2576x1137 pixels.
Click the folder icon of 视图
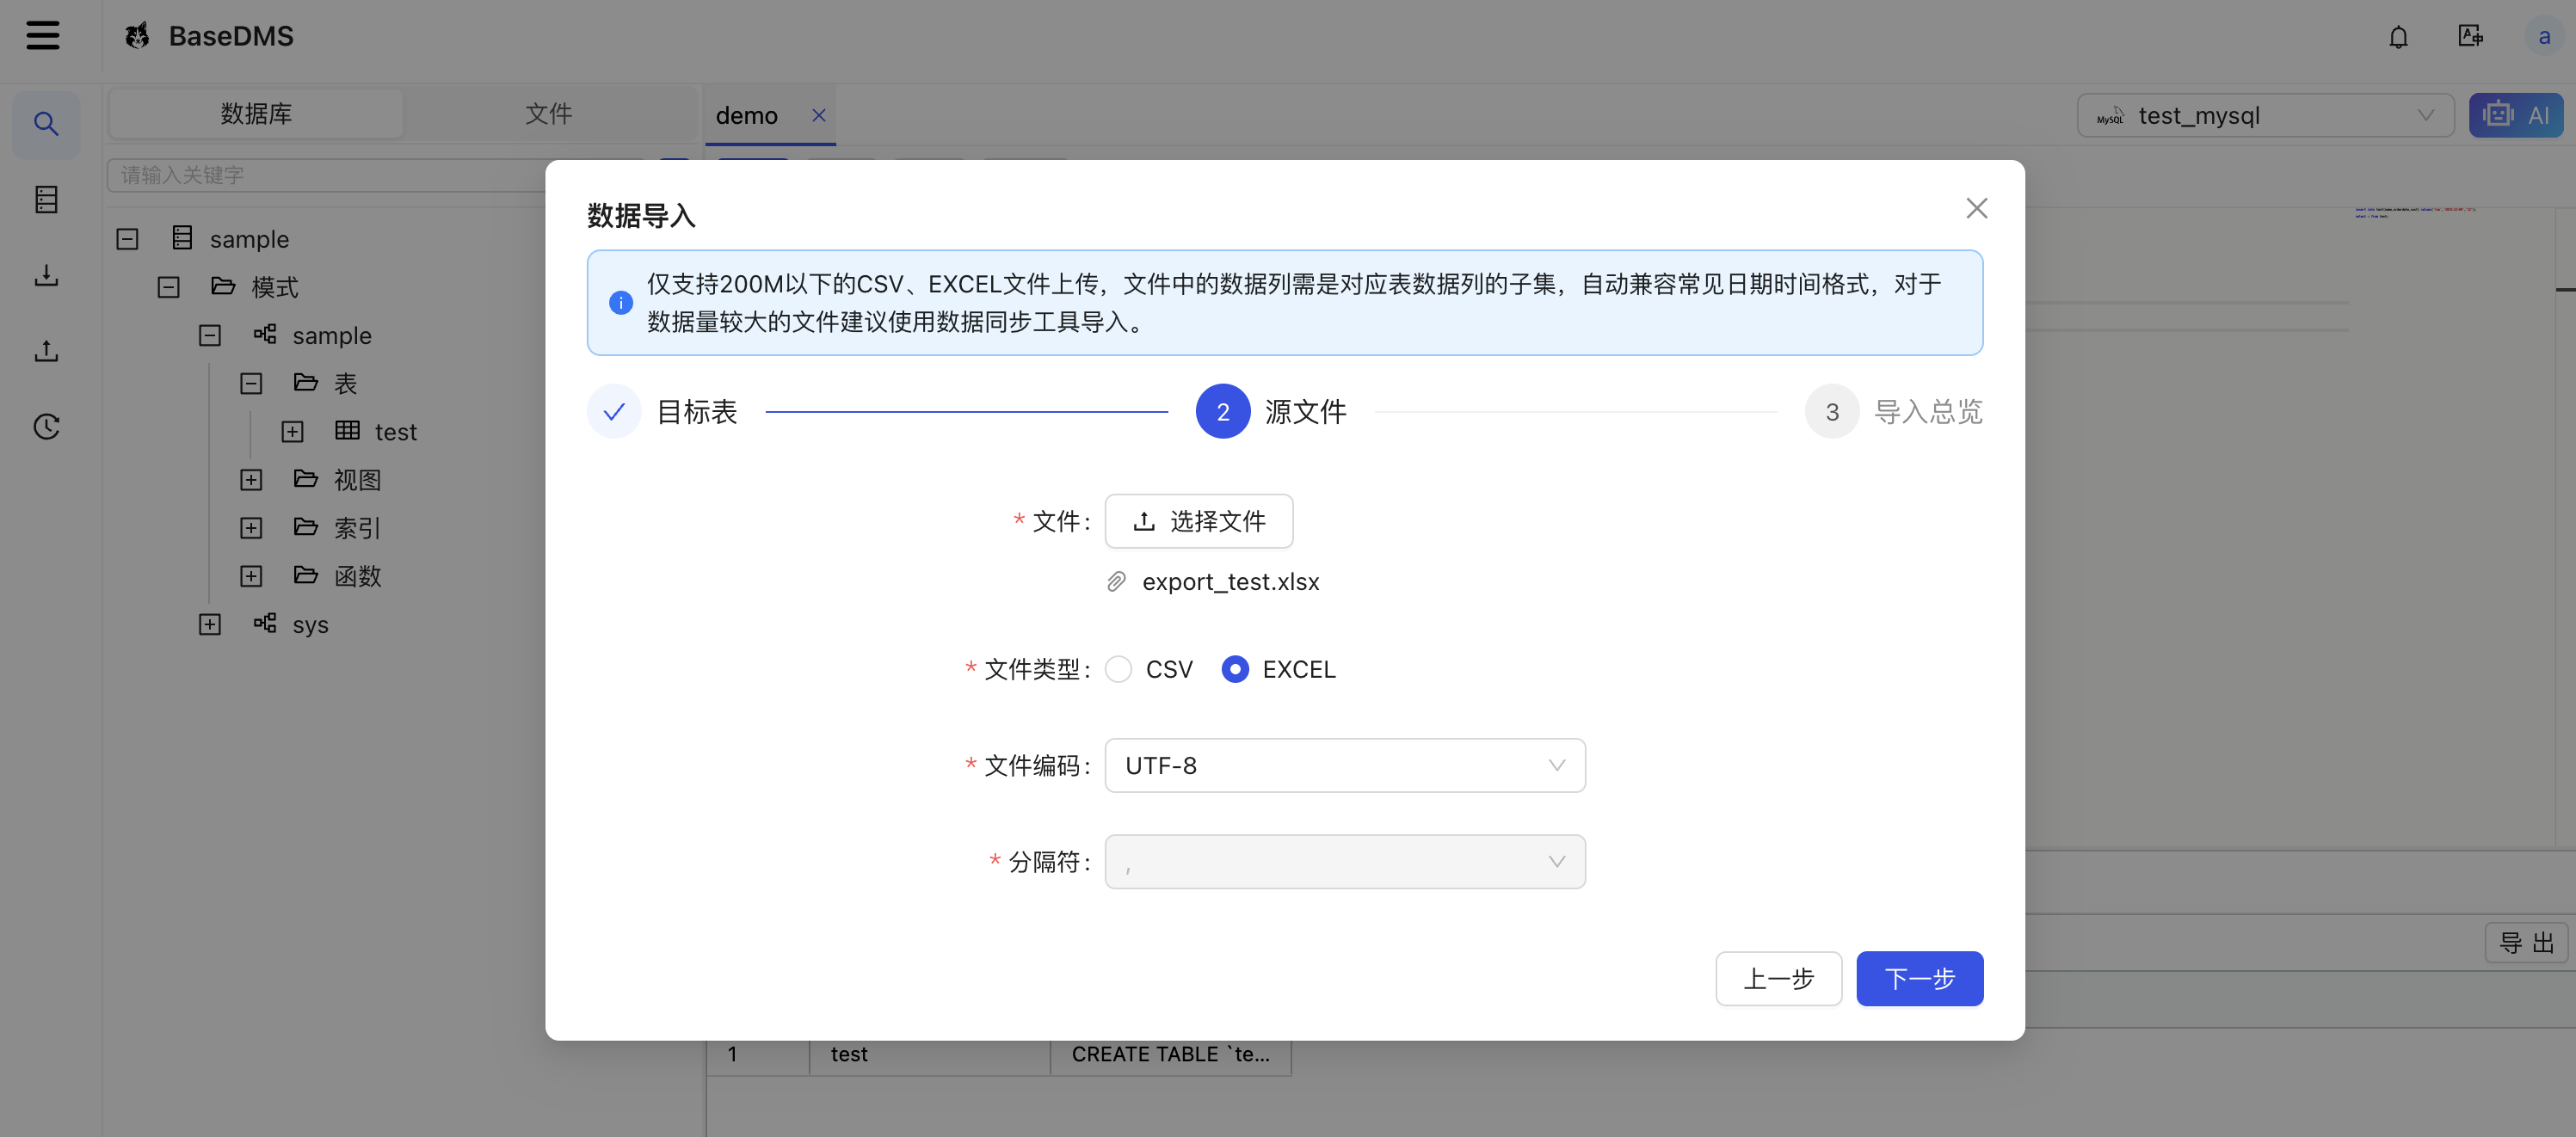pos(305,478)
